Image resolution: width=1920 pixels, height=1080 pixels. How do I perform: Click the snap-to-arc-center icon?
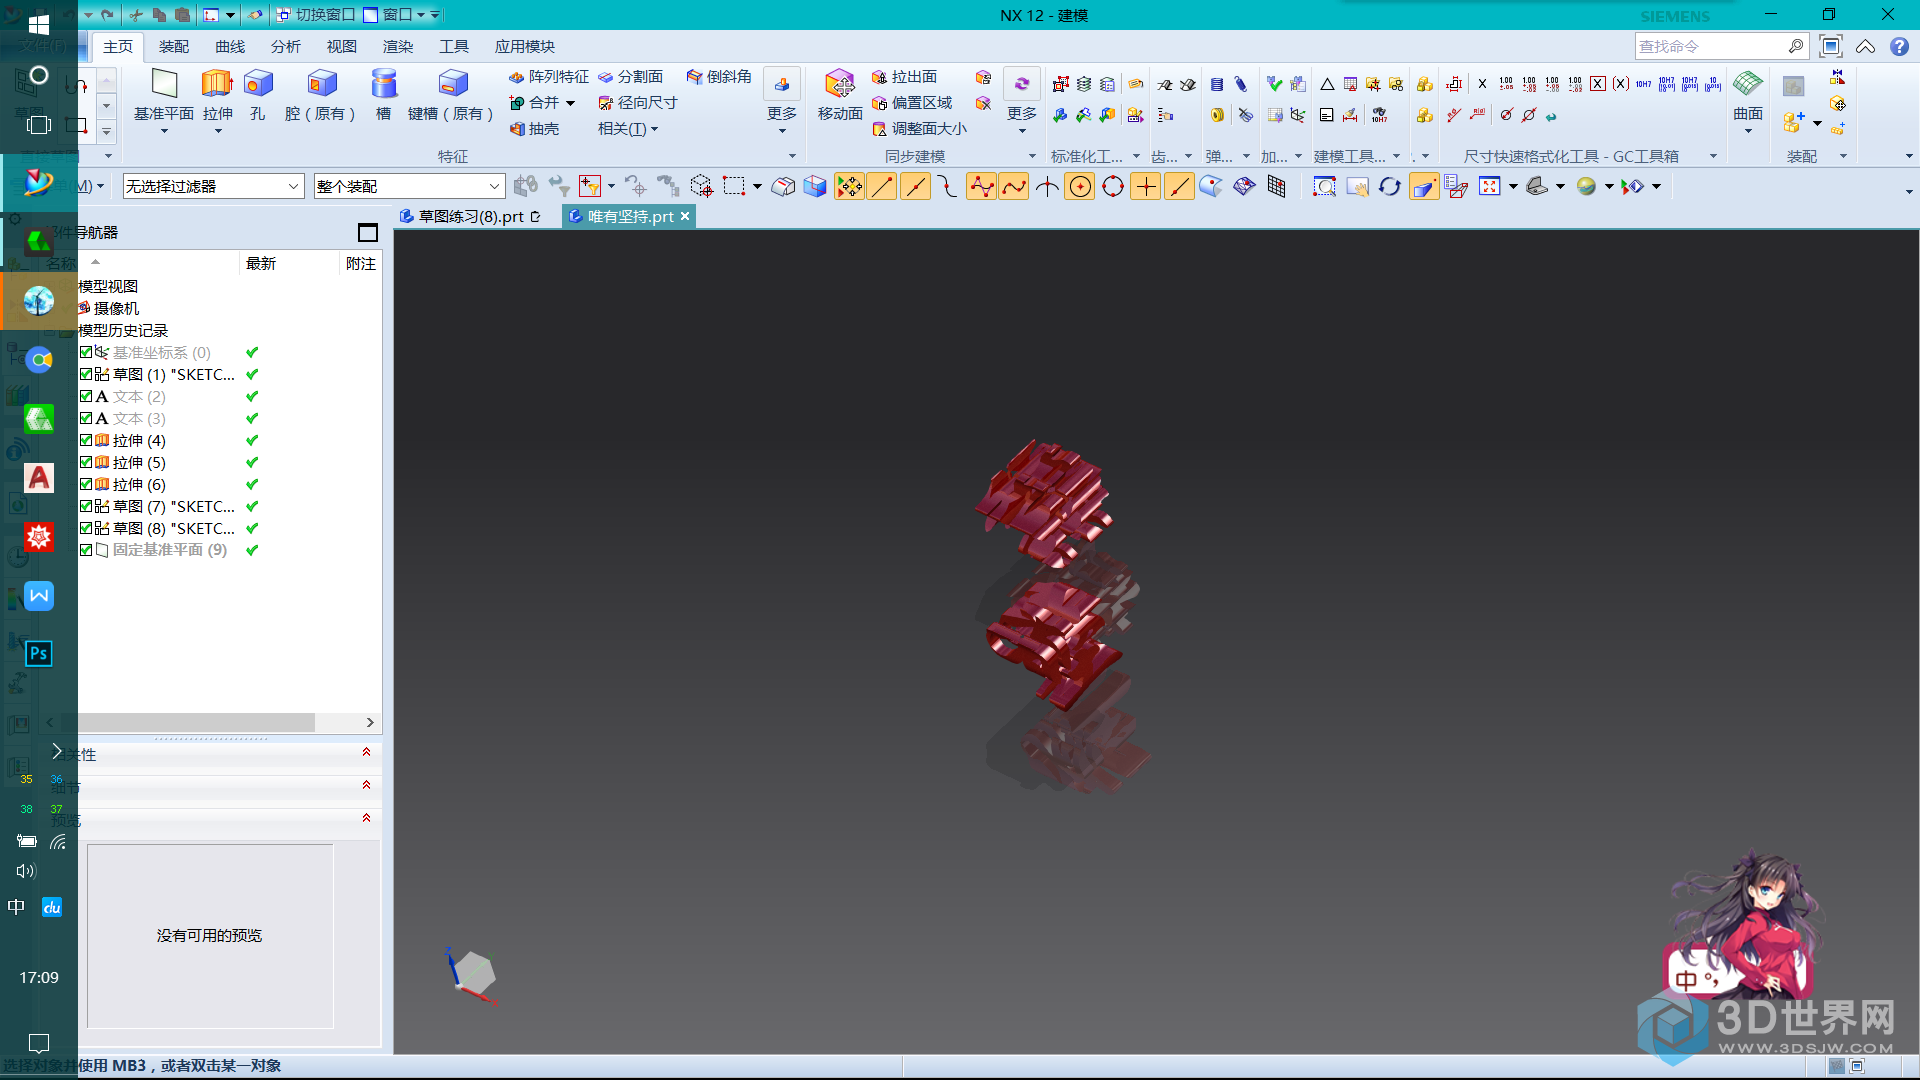pos(1080,186)
